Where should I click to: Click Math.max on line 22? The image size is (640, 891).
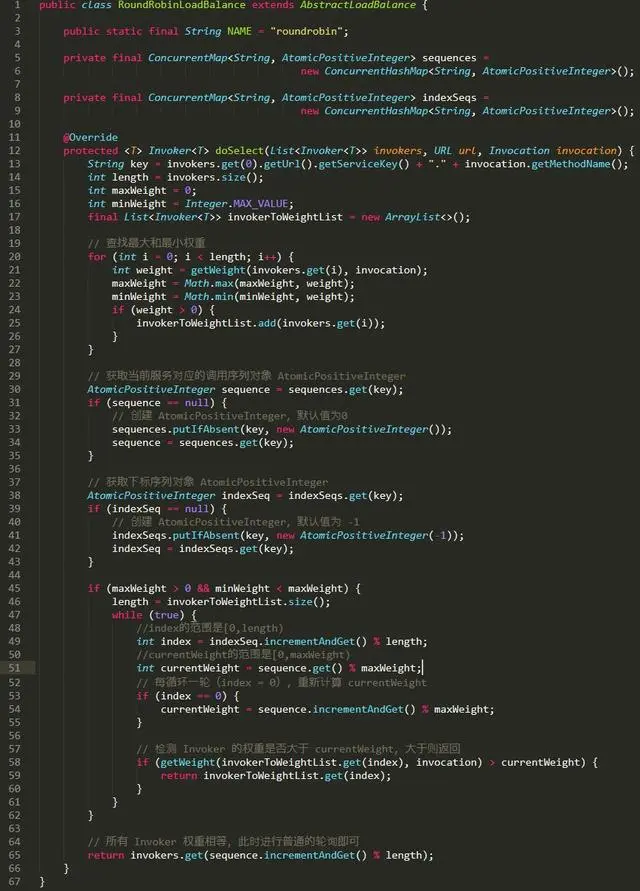pyautogui.click(x=209, y=284)
